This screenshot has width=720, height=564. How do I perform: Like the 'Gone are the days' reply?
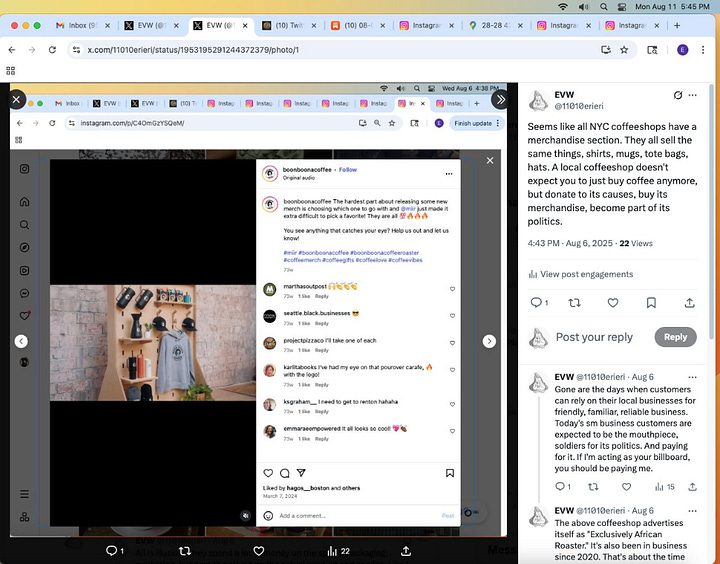(626, 487)
